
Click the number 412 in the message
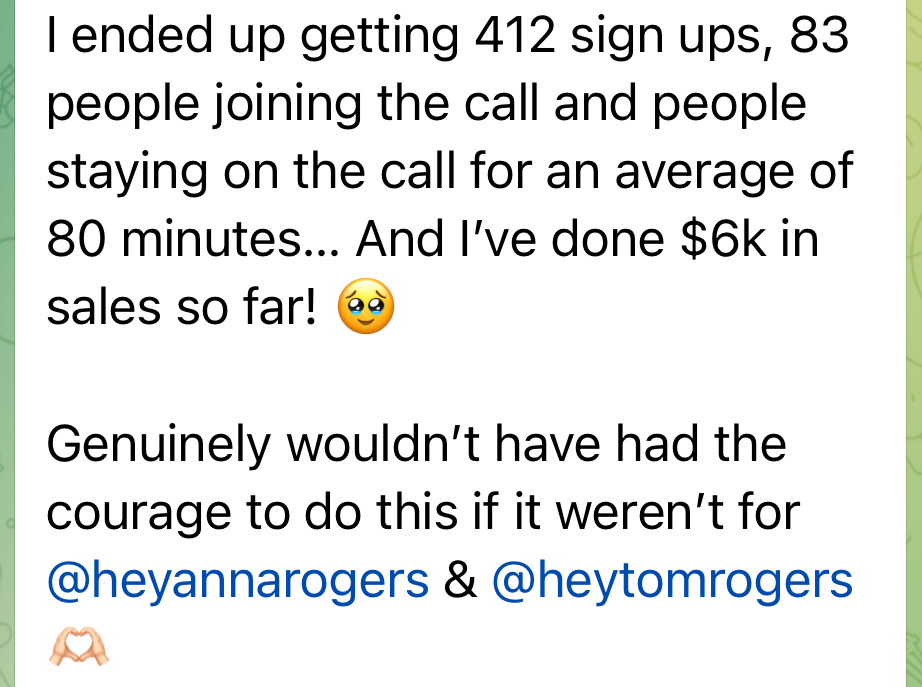pyautogui.click(x=511, y=37)
